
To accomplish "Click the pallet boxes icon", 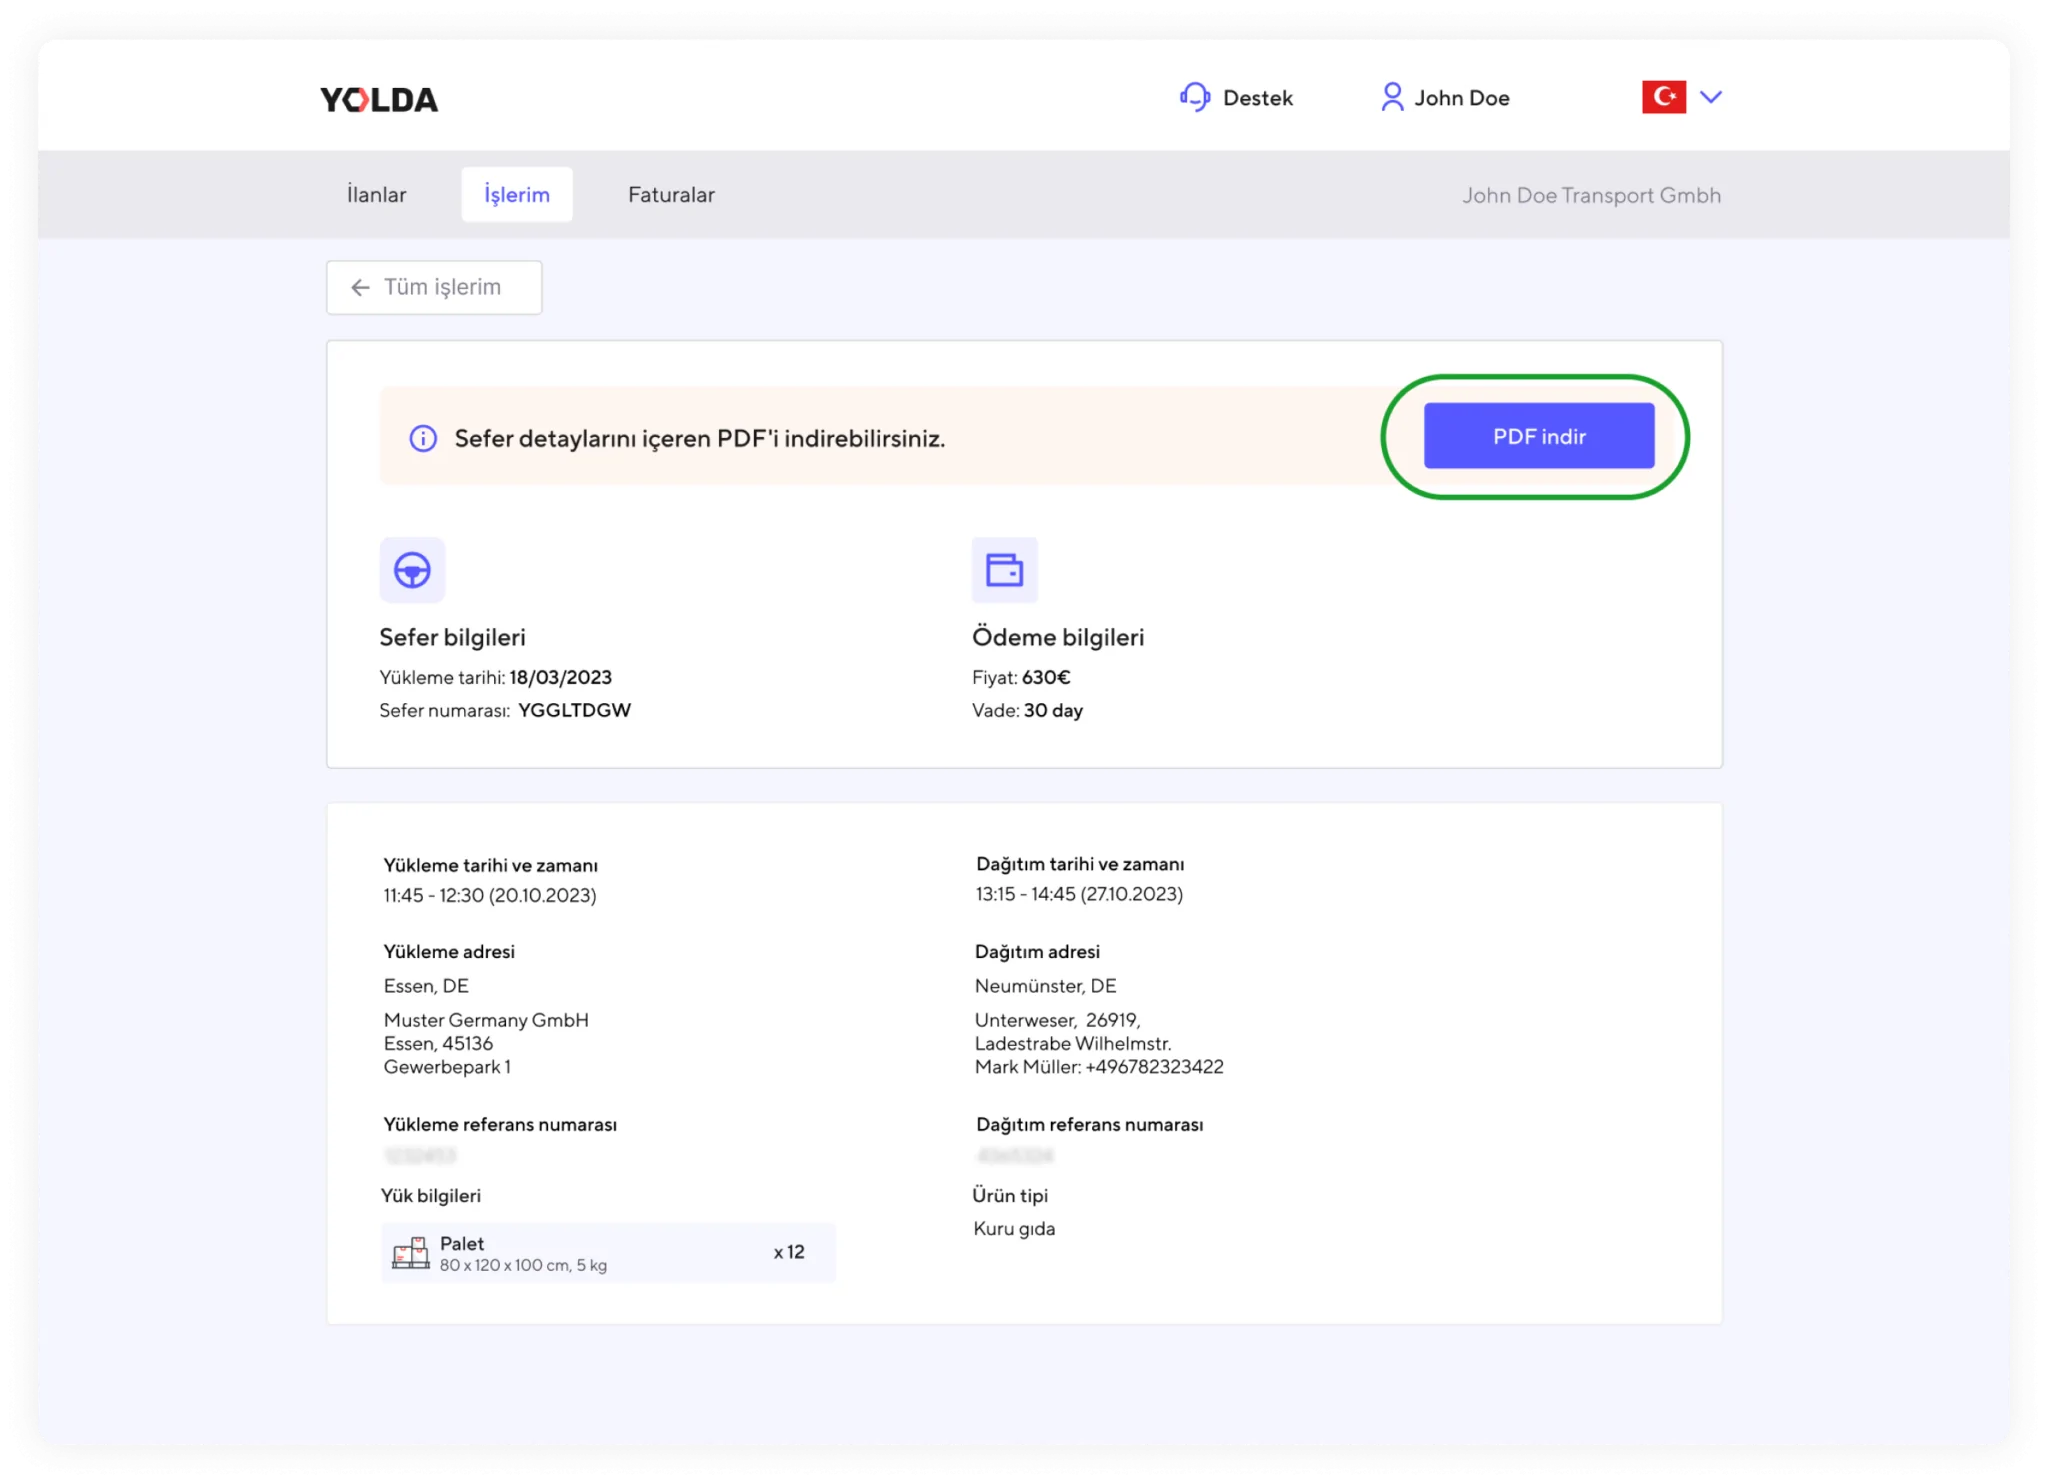I will pos(410,1253).
